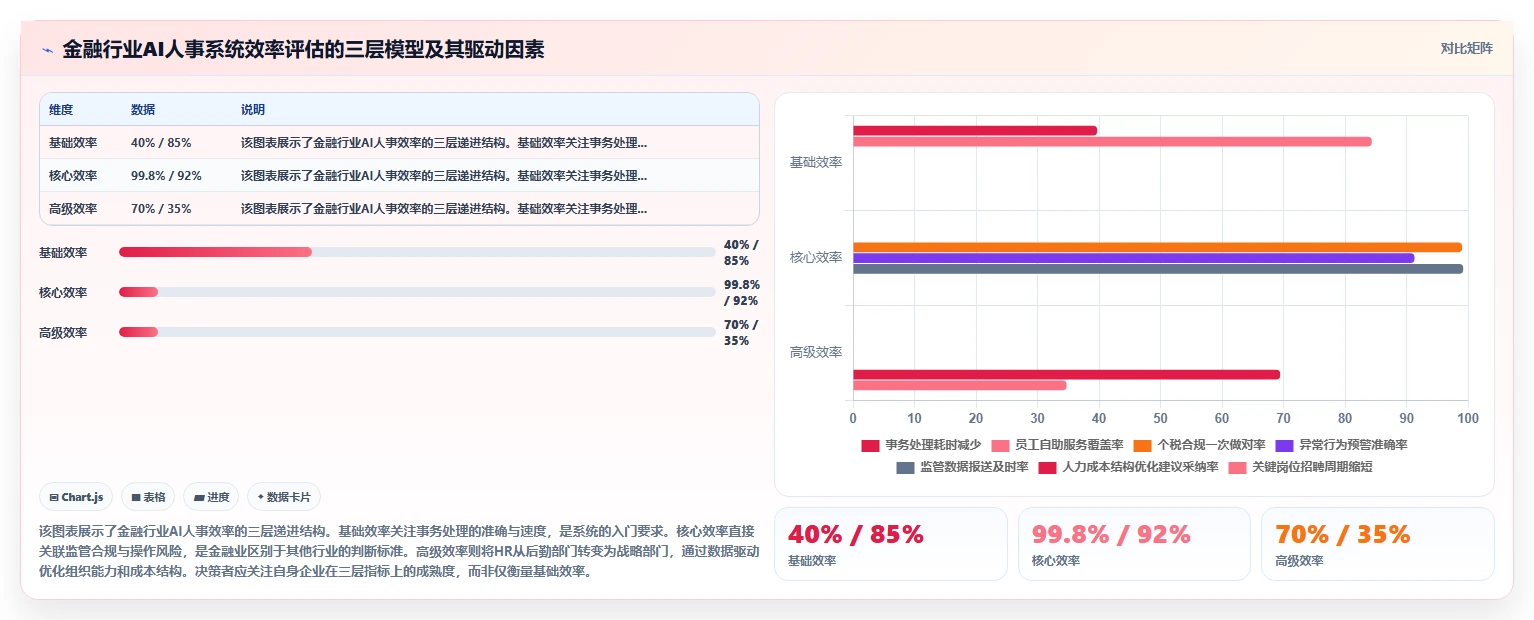Select the 进度 chip

211,497
